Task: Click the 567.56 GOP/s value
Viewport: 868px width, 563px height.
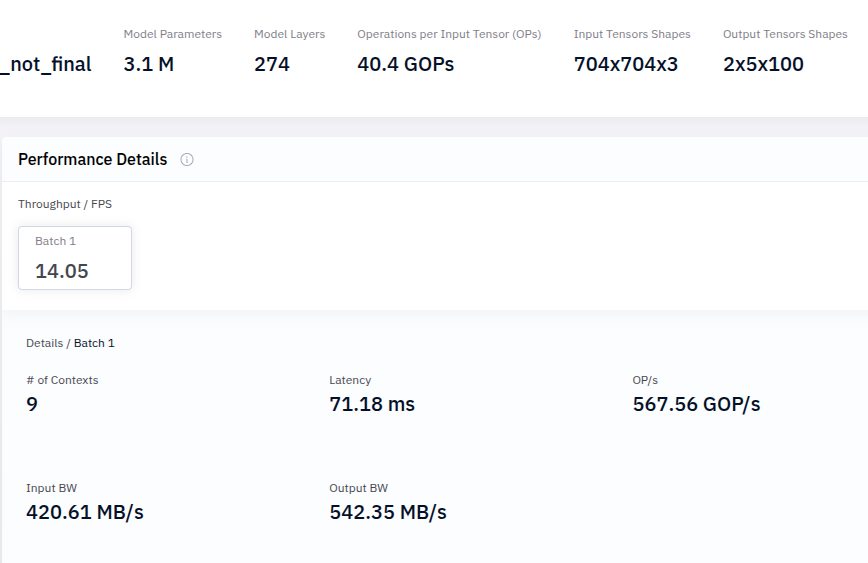Action: coord(696,404)
